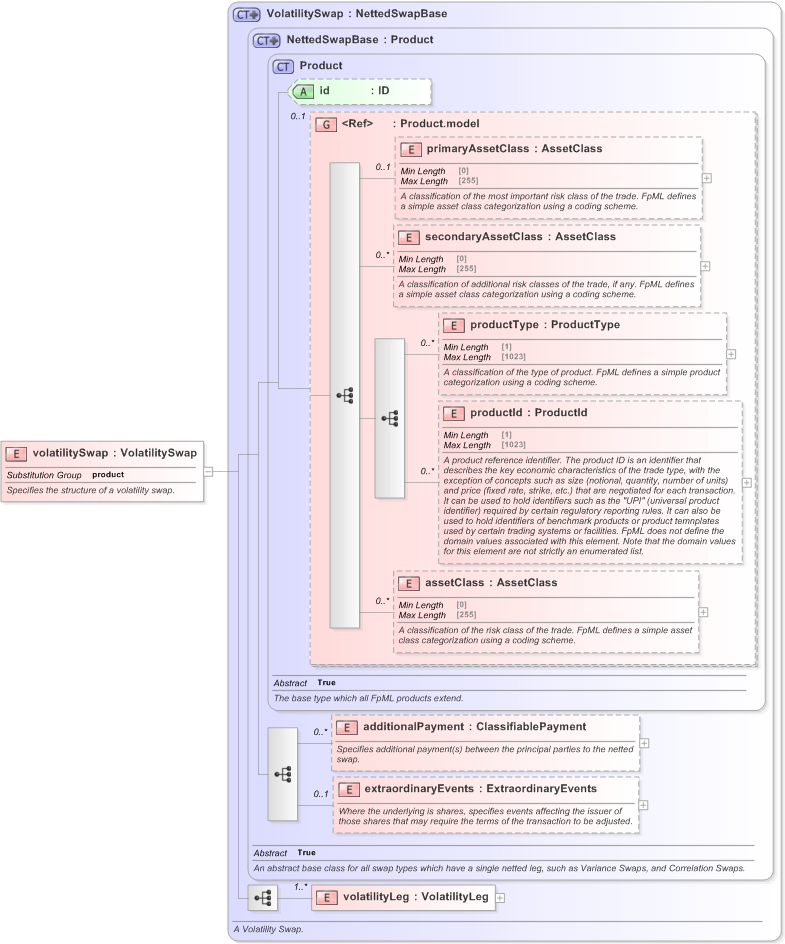The height and width of the screenshot is (944, 785).
Task: Click the primaryAssetClass Max Length value [255]
Action: 468,181
